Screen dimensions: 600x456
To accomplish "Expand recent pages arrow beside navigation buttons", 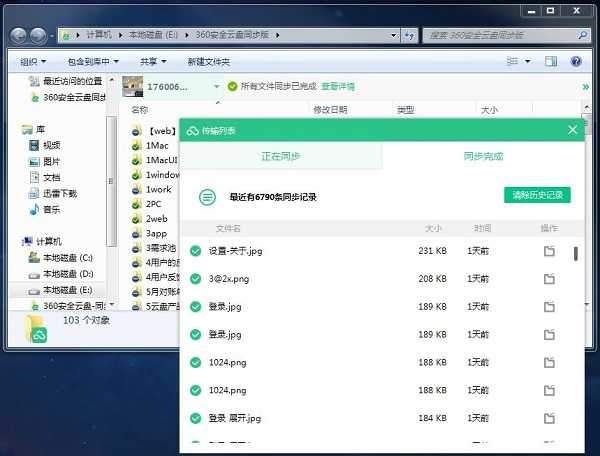I will (51, 36).
